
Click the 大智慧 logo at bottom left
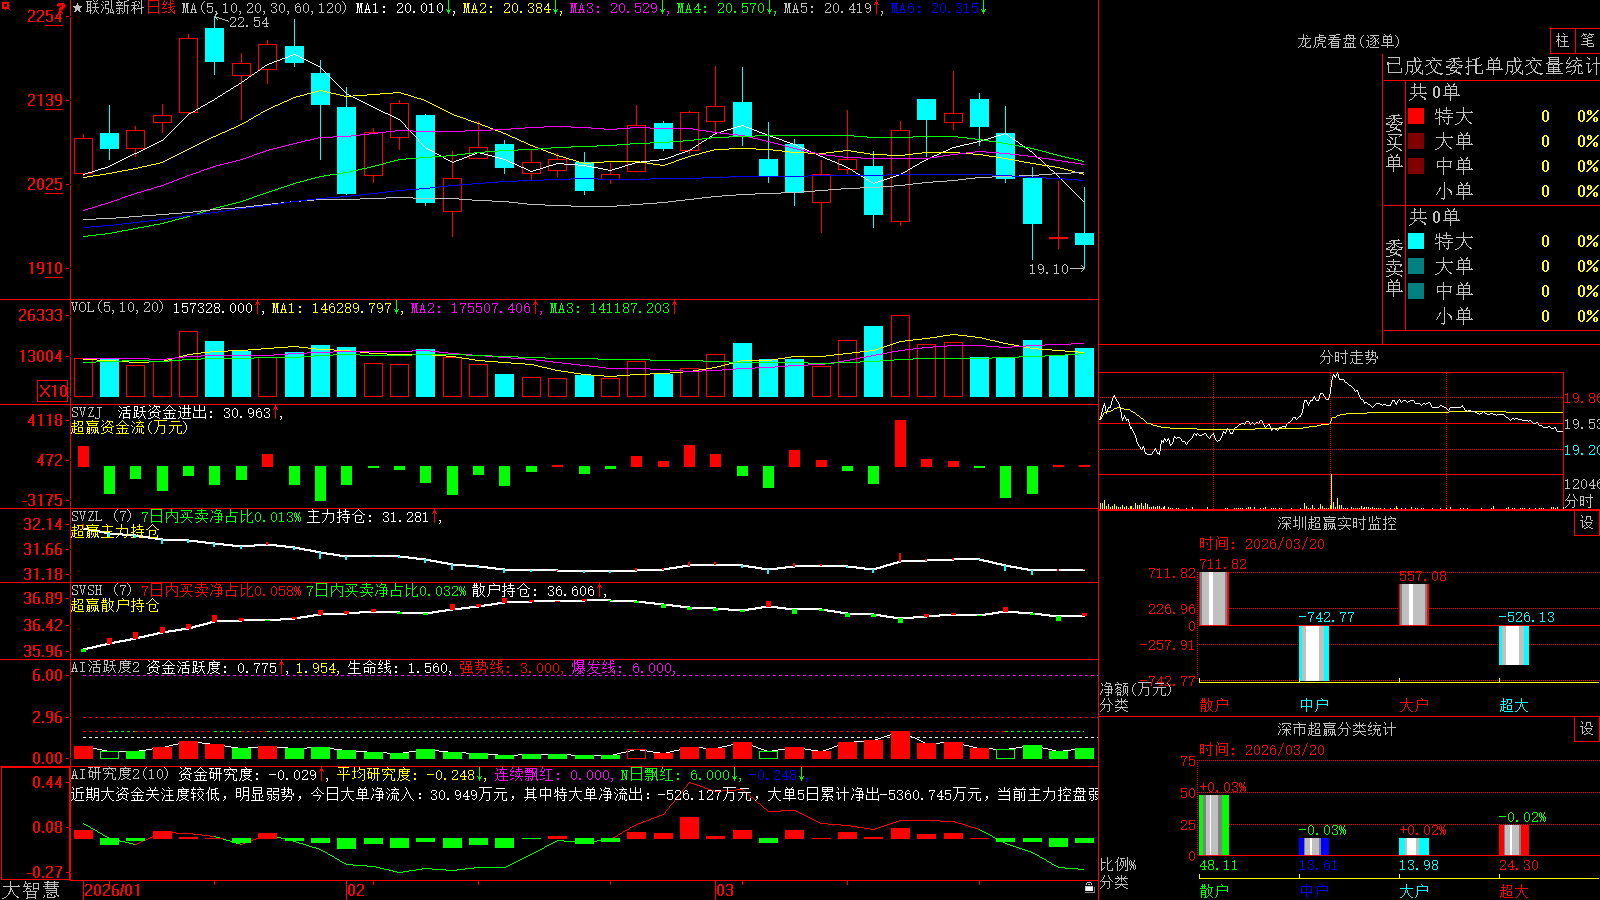coord(31,890)
